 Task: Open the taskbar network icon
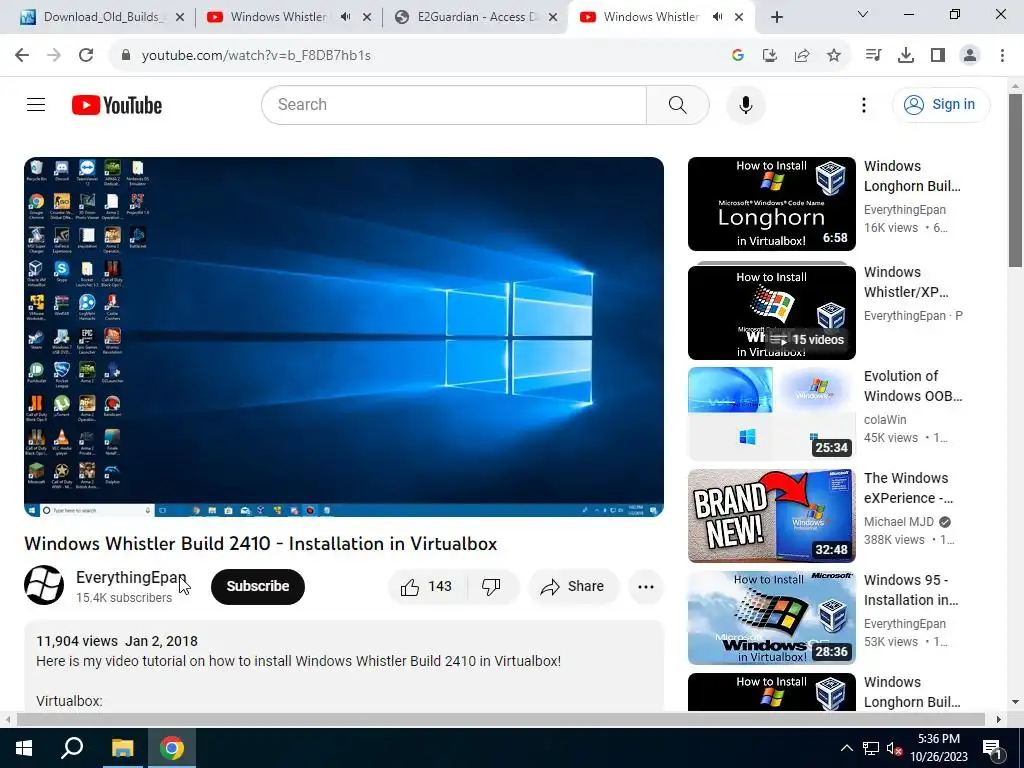871,749
